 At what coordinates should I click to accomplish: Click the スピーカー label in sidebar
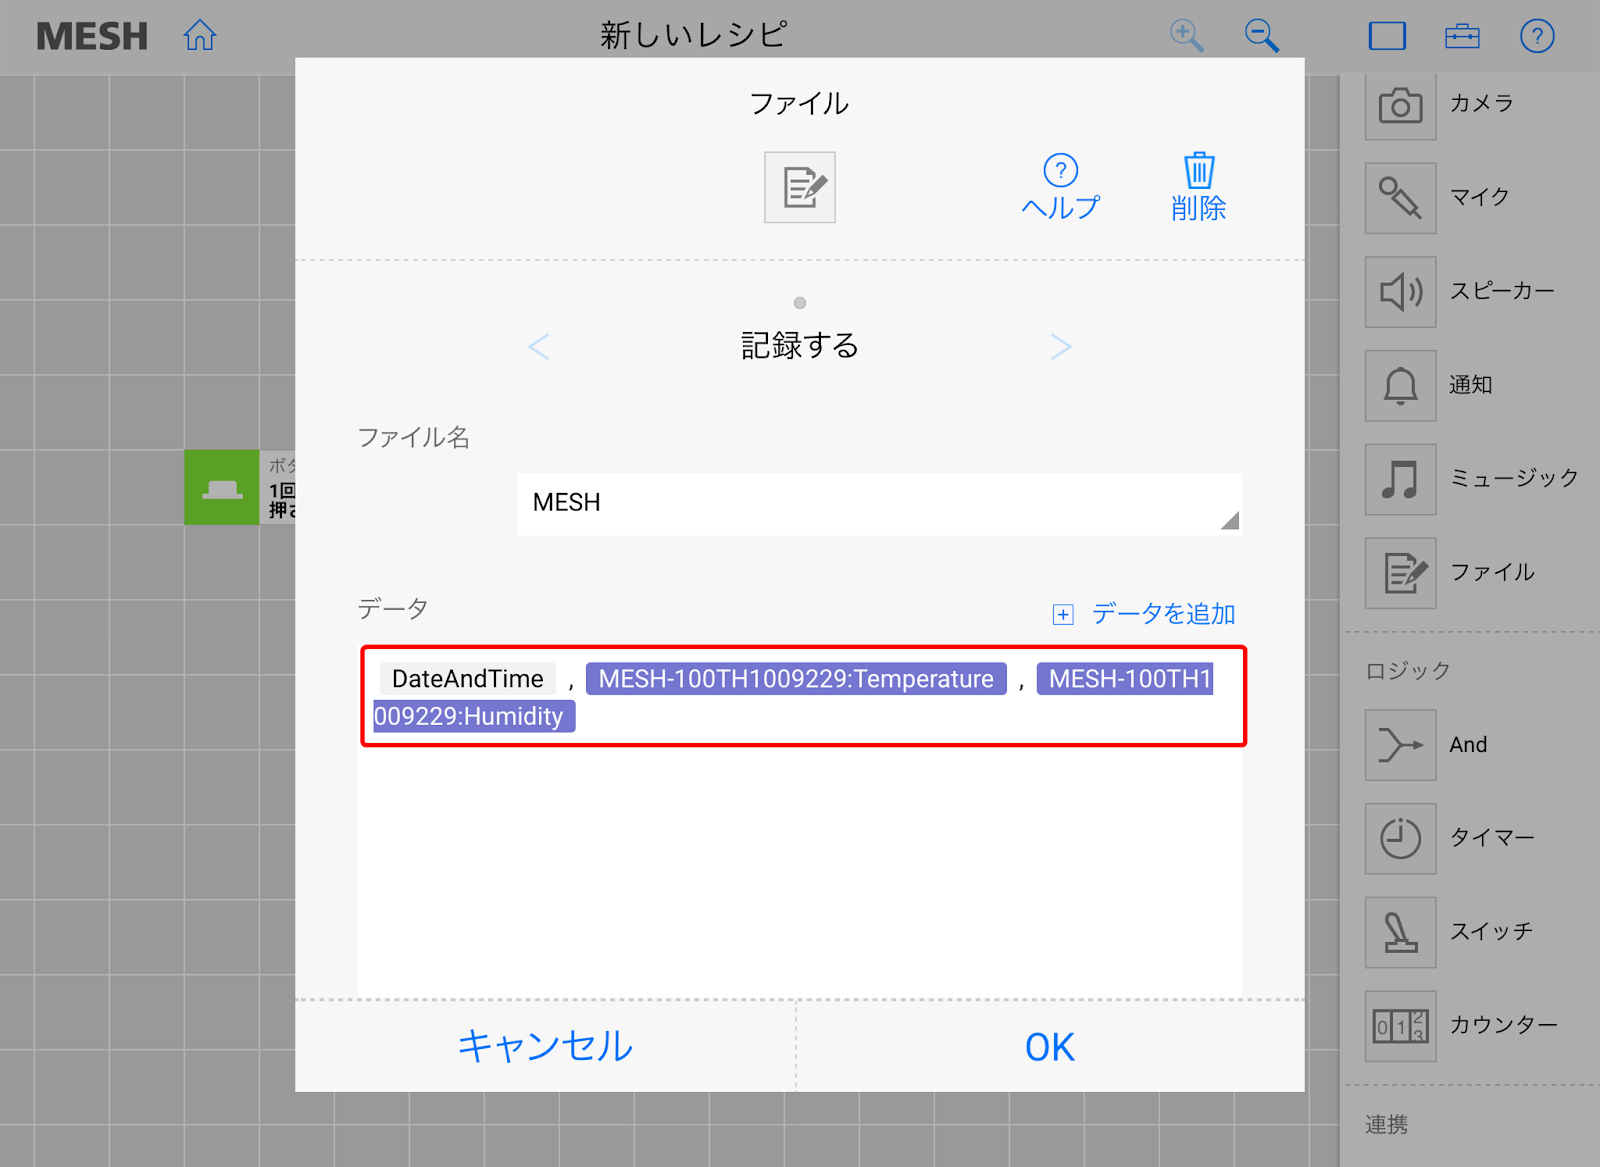(x=1502, y=291)
